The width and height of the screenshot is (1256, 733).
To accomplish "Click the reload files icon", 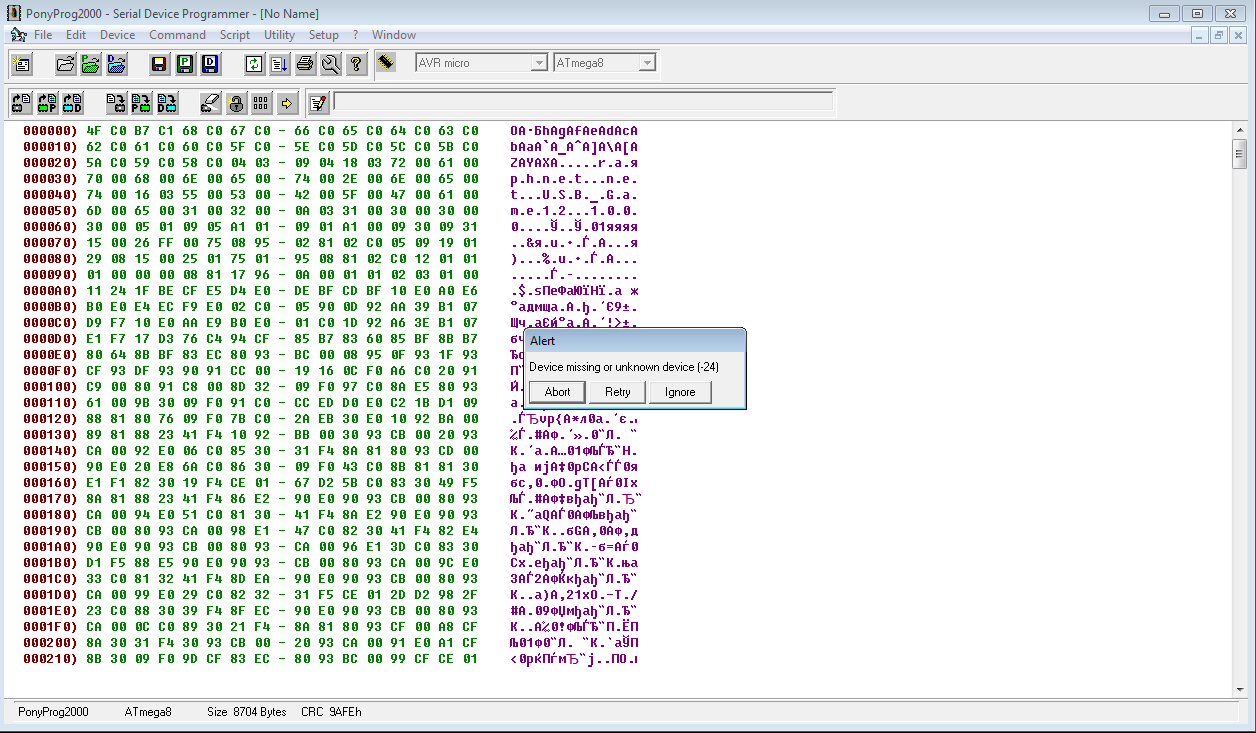I will [x=254, y=64].
